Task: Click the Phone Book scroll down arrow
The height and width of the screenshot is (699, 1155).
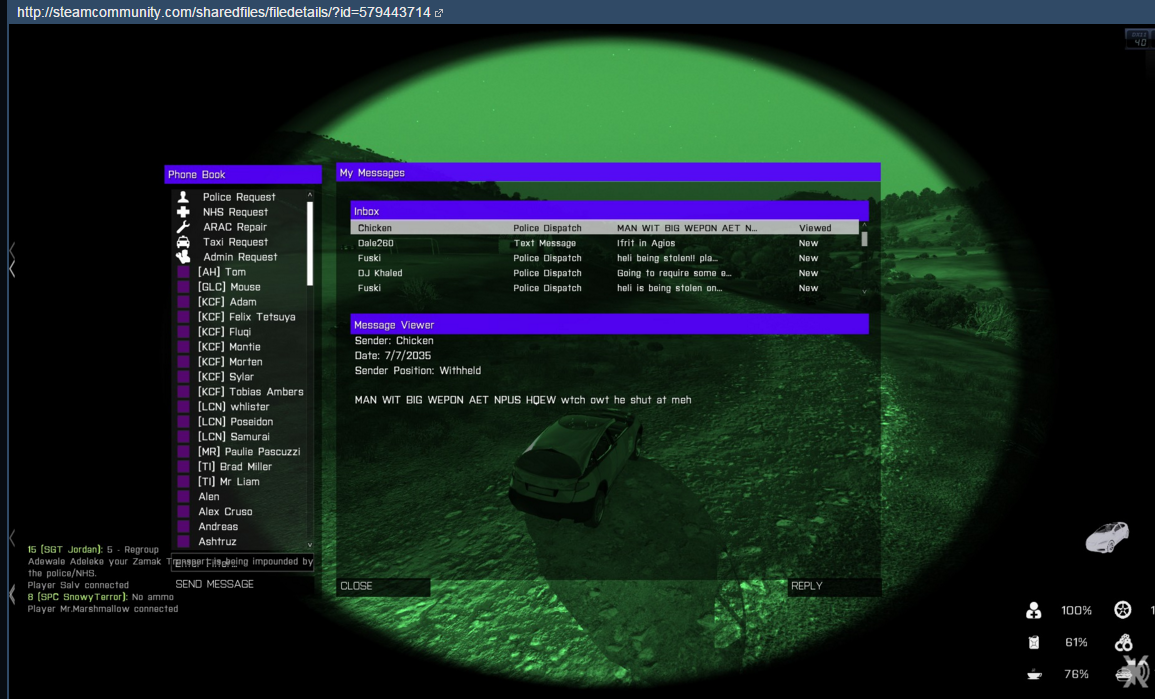Action: 309,544
